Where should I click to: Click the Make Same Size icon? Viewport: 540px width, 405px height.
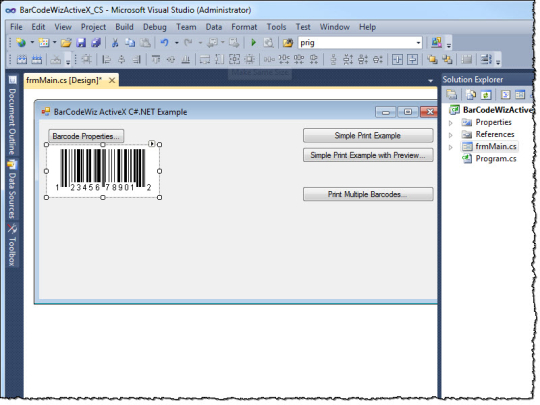(x=235, y=60)
